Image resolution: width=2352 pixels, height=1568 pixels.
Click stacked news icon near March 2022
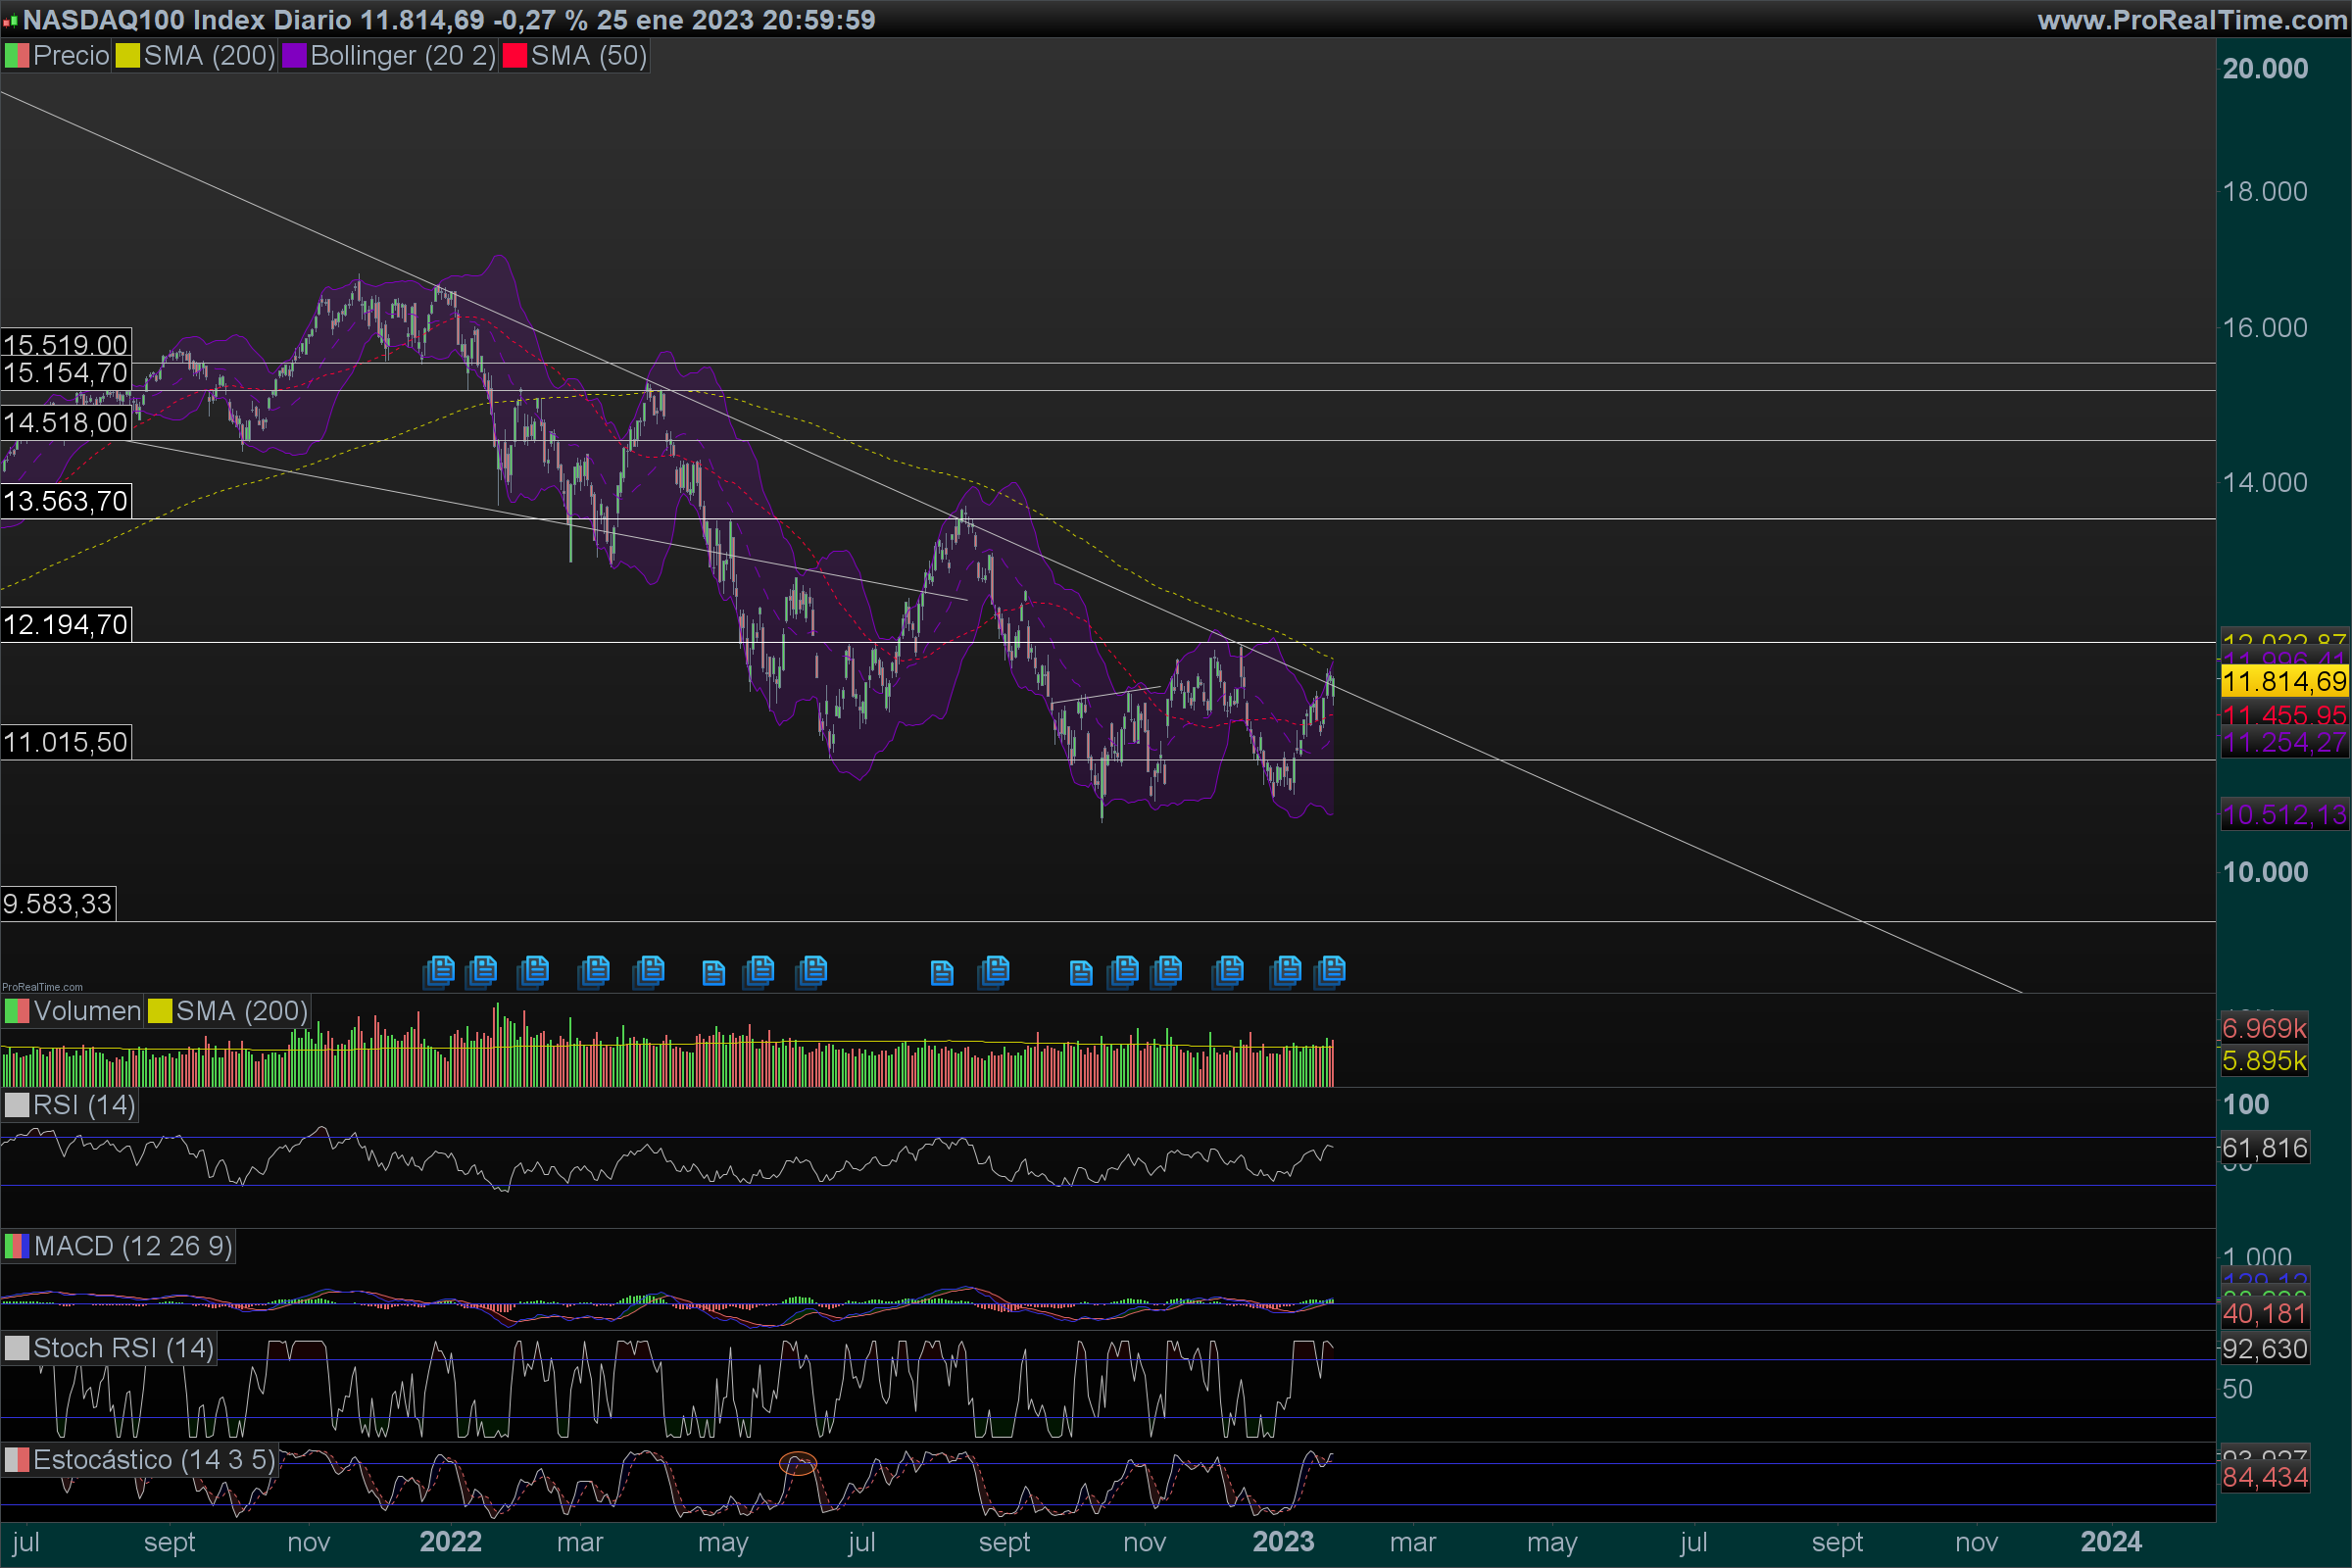click(x=594, y=971)
